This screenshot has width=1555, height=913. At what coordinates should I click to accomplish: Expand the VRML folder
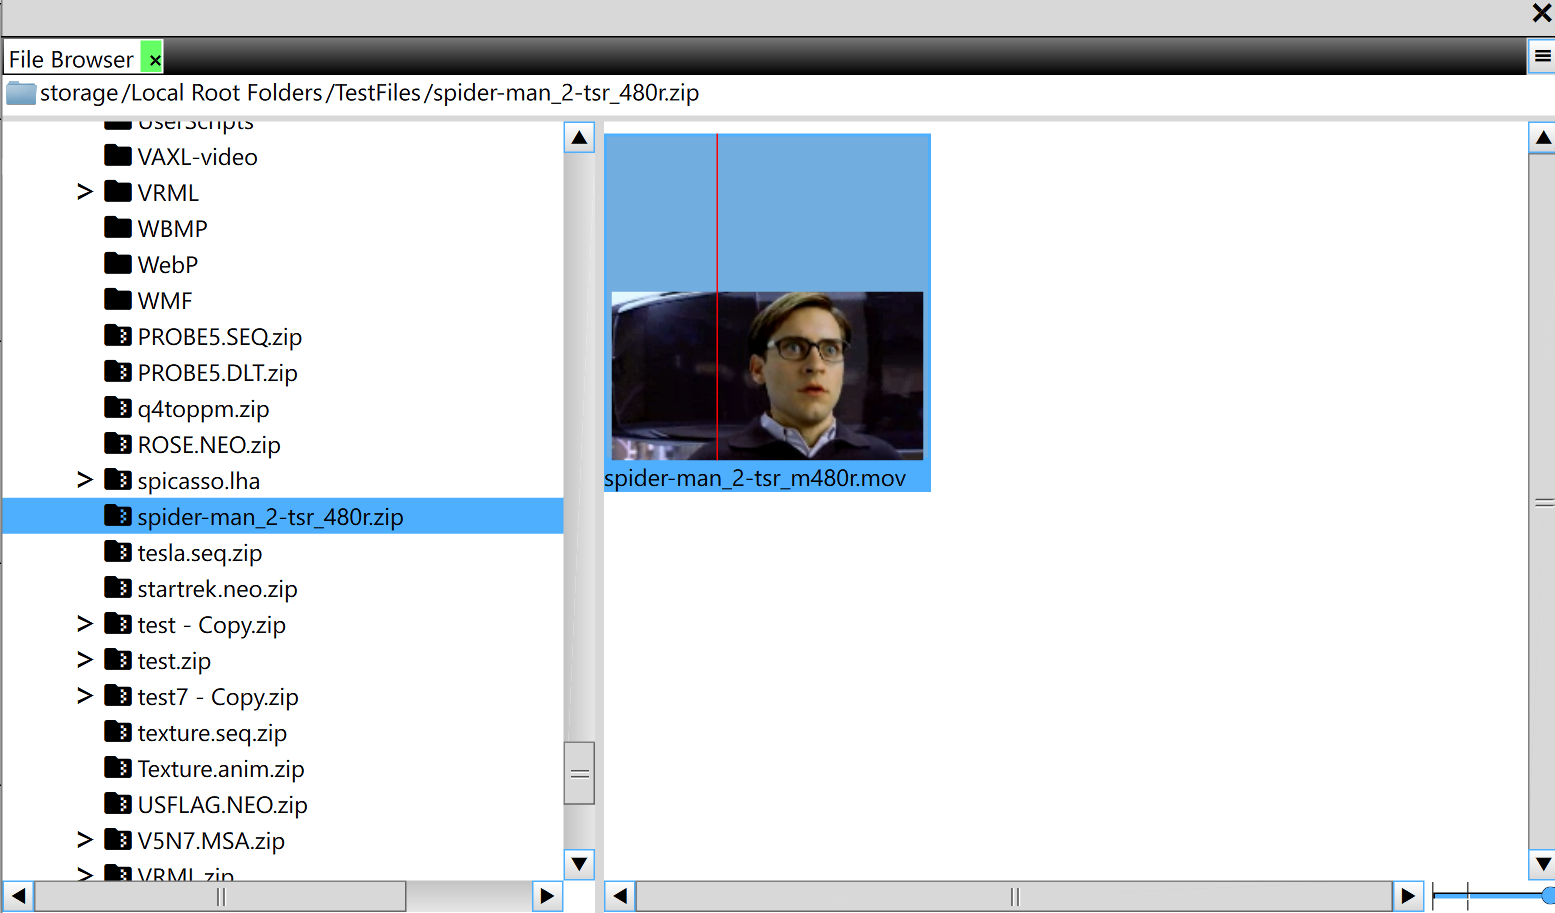point(85,192)
